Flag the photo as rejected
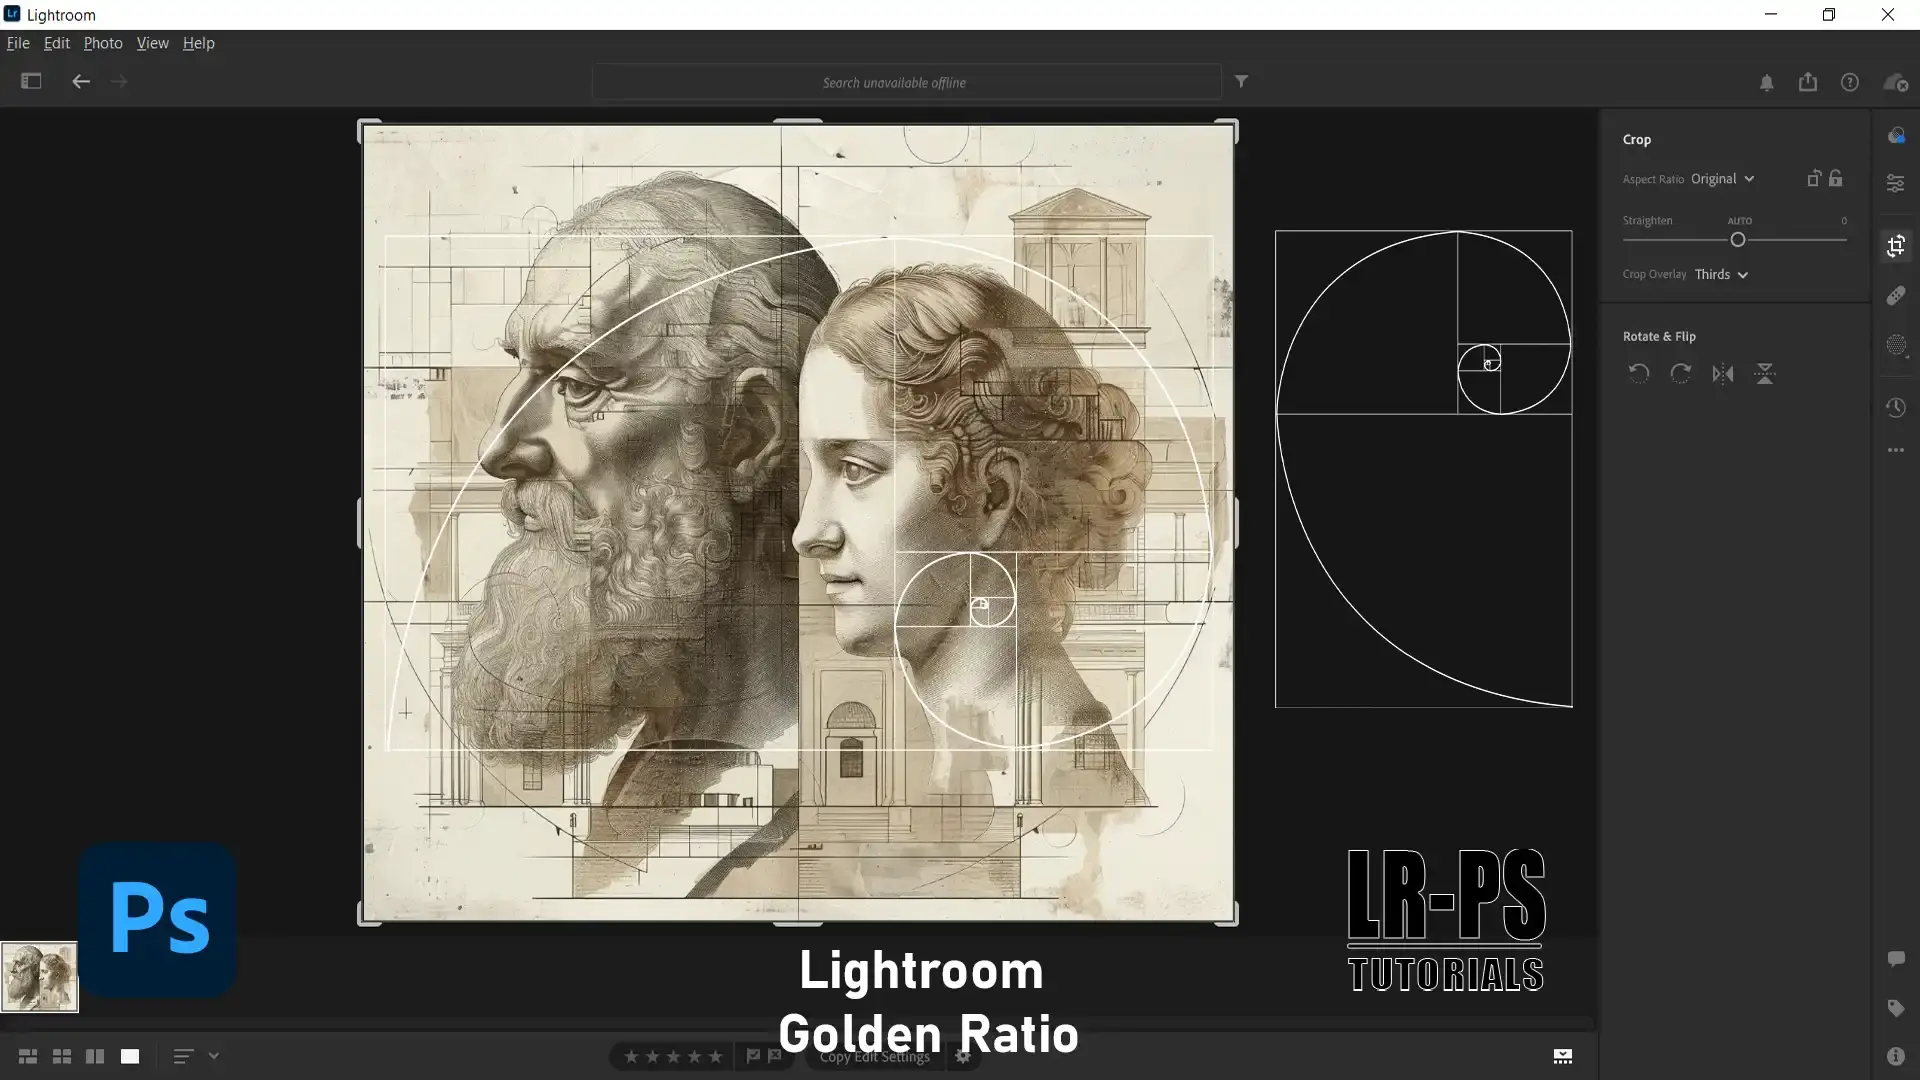 [x=775, y=1056]
